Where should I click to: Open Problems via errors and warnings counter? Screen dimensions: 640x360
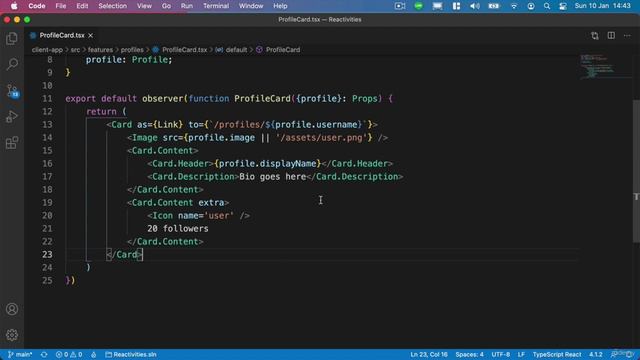click(69, 354)
